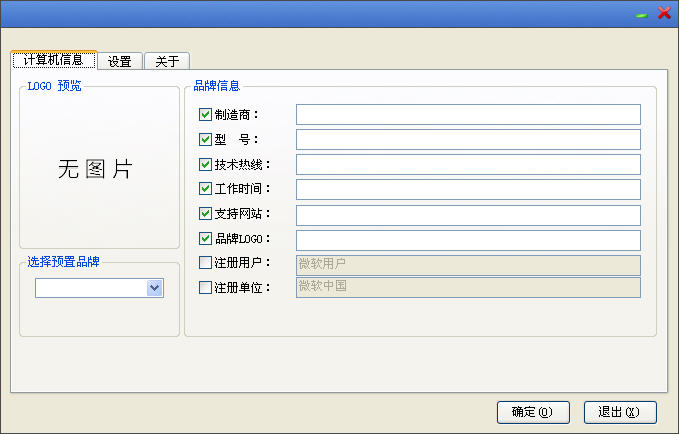Uncheck the 品牌LOGO checkbox
Image resolution: width=679 pixels, height=434 pixels.
tap(206, 239)
